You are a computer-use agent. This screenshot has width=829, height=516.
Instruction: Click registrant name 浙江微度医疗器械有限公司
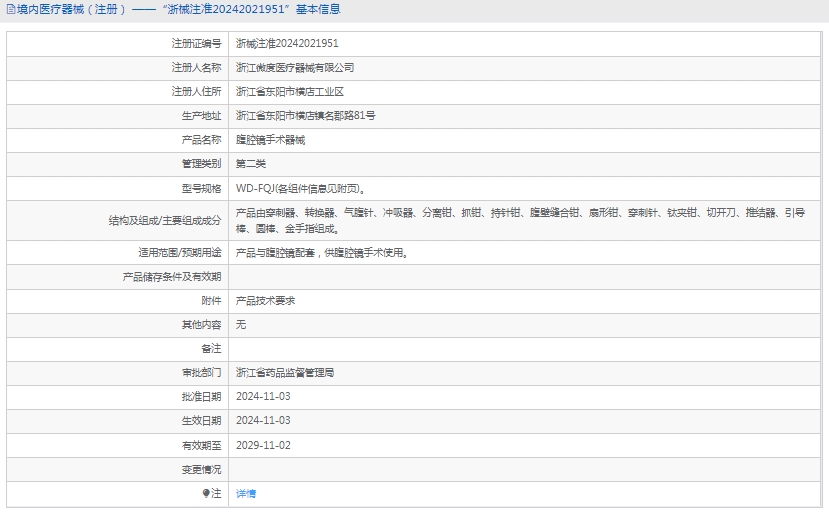click(x=294, y=68)
